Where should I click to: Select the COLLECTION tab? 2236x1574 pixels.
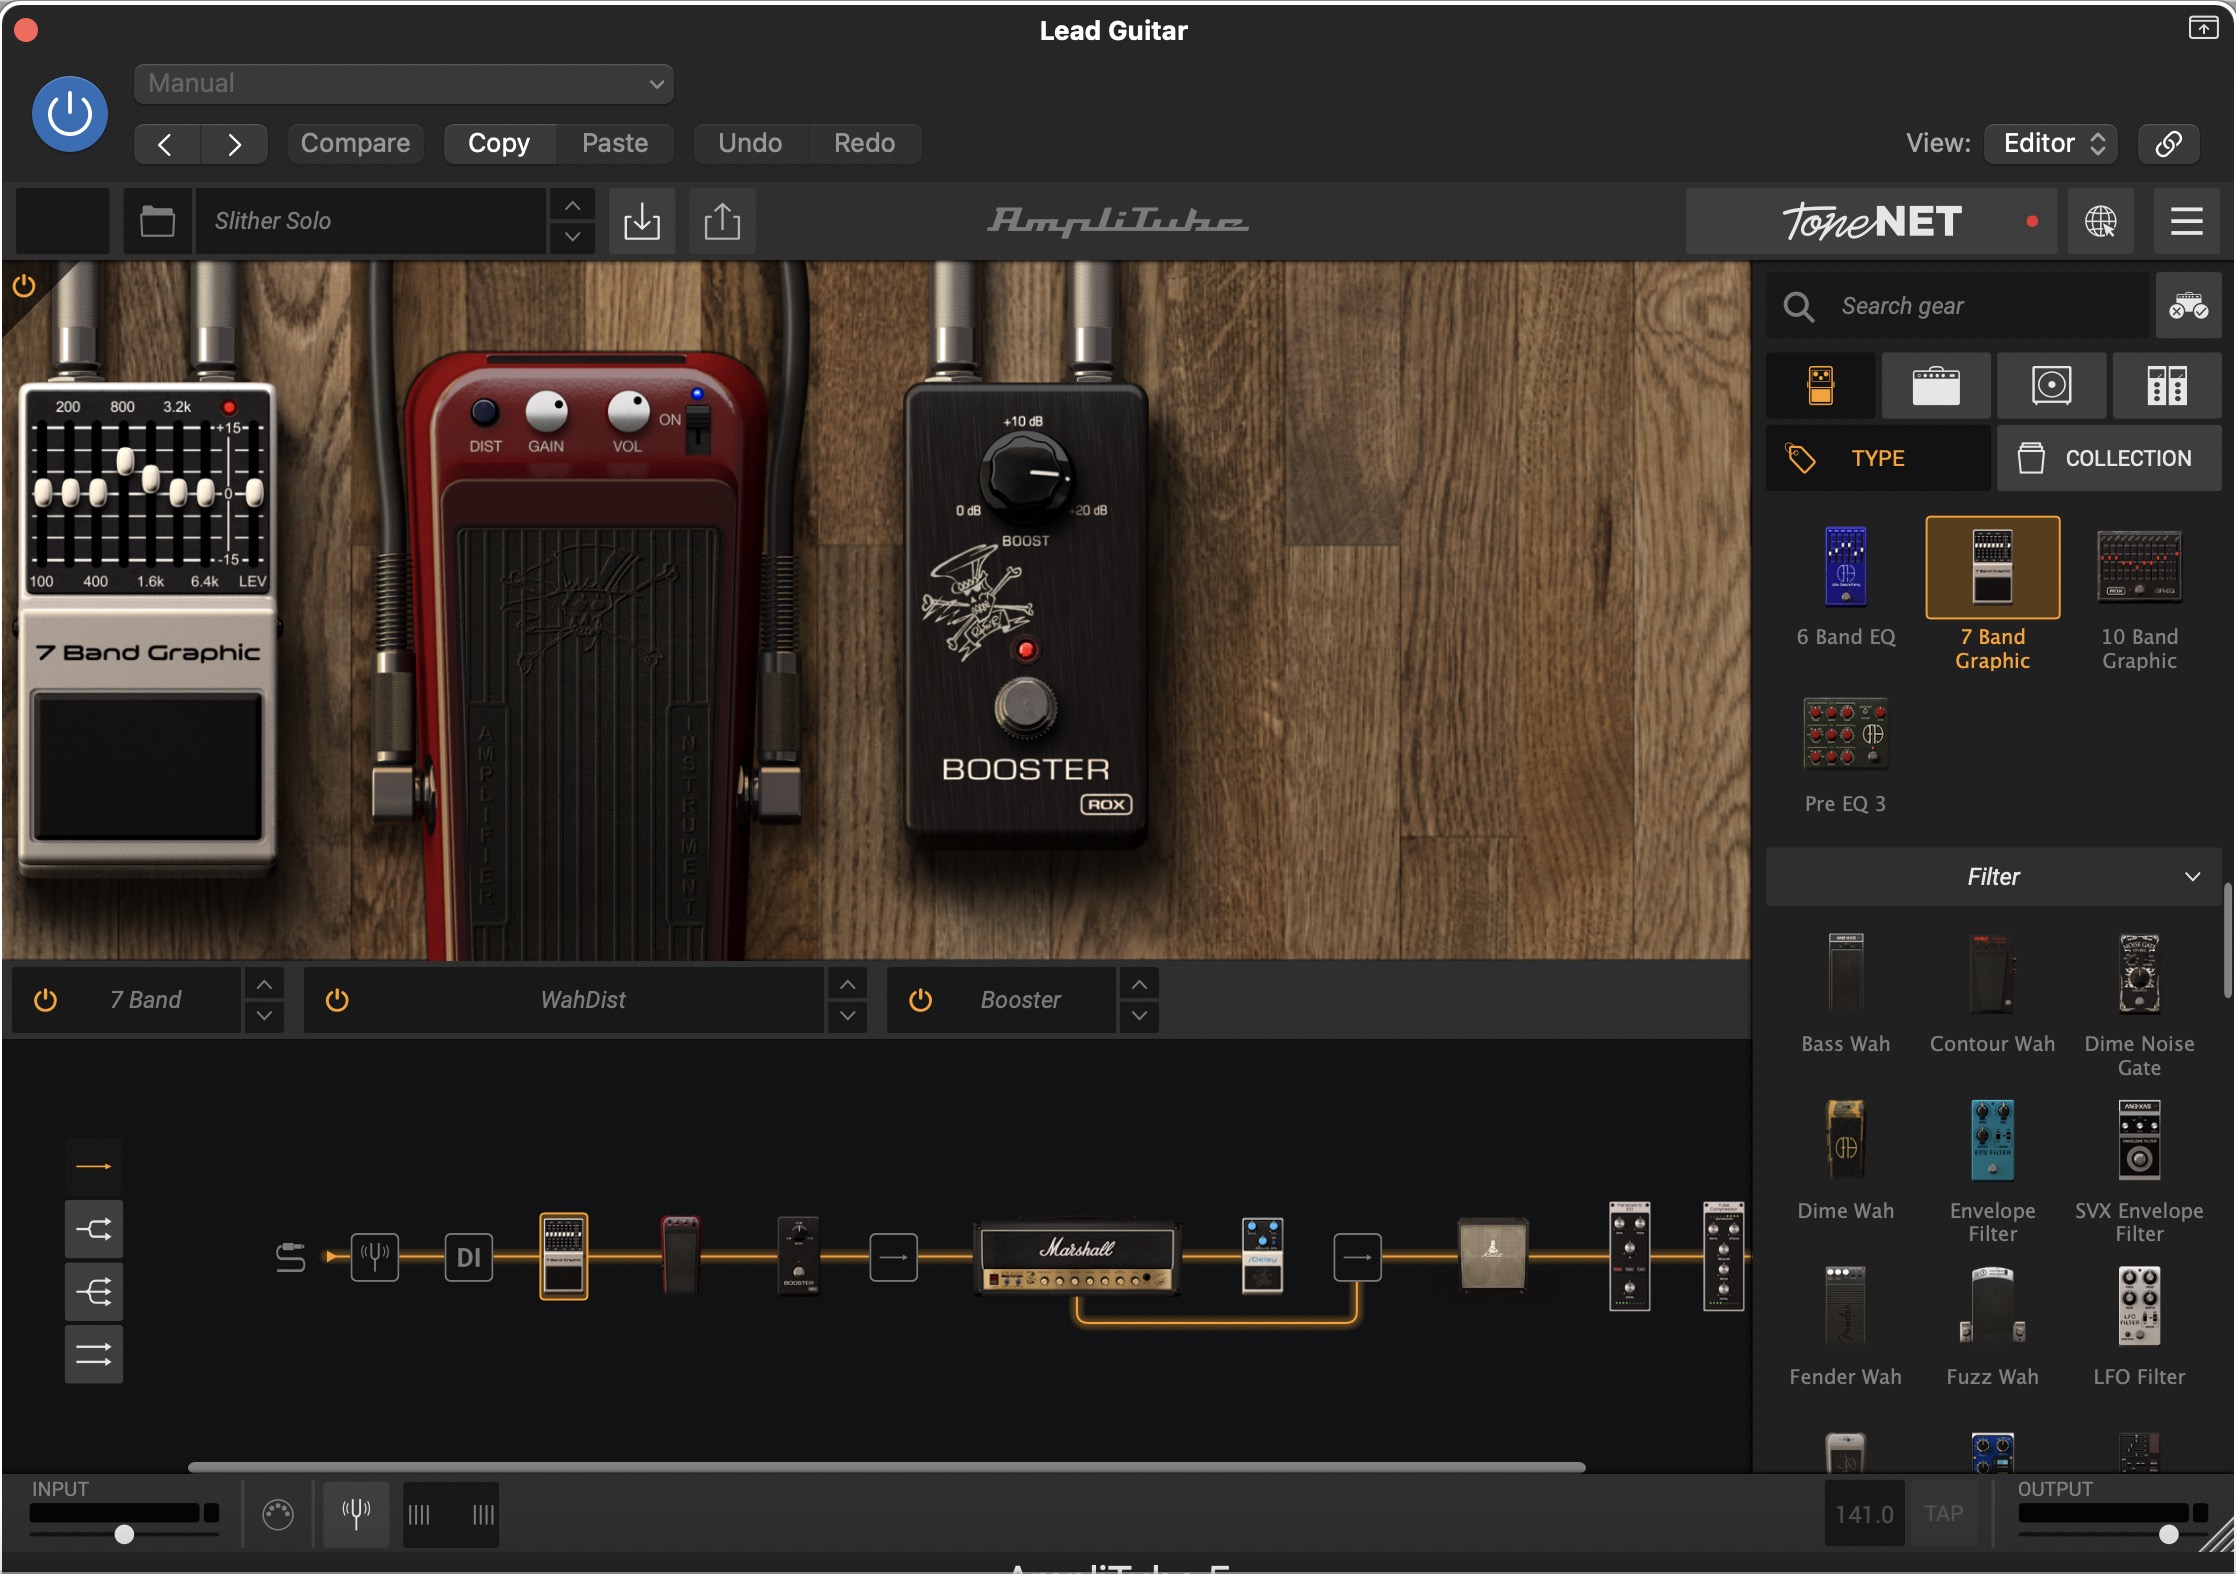(x=2109, y=458)
